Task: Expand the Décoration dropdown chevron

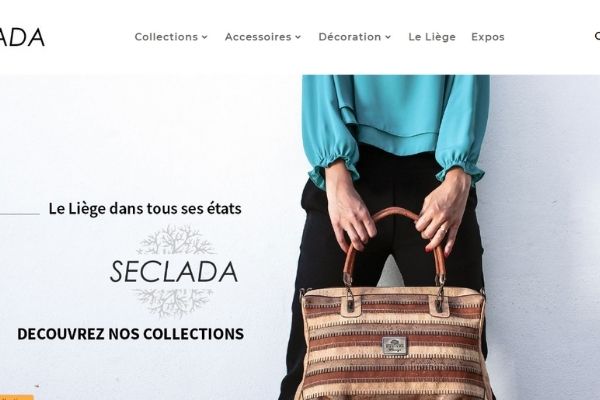Action: point(388,37)
